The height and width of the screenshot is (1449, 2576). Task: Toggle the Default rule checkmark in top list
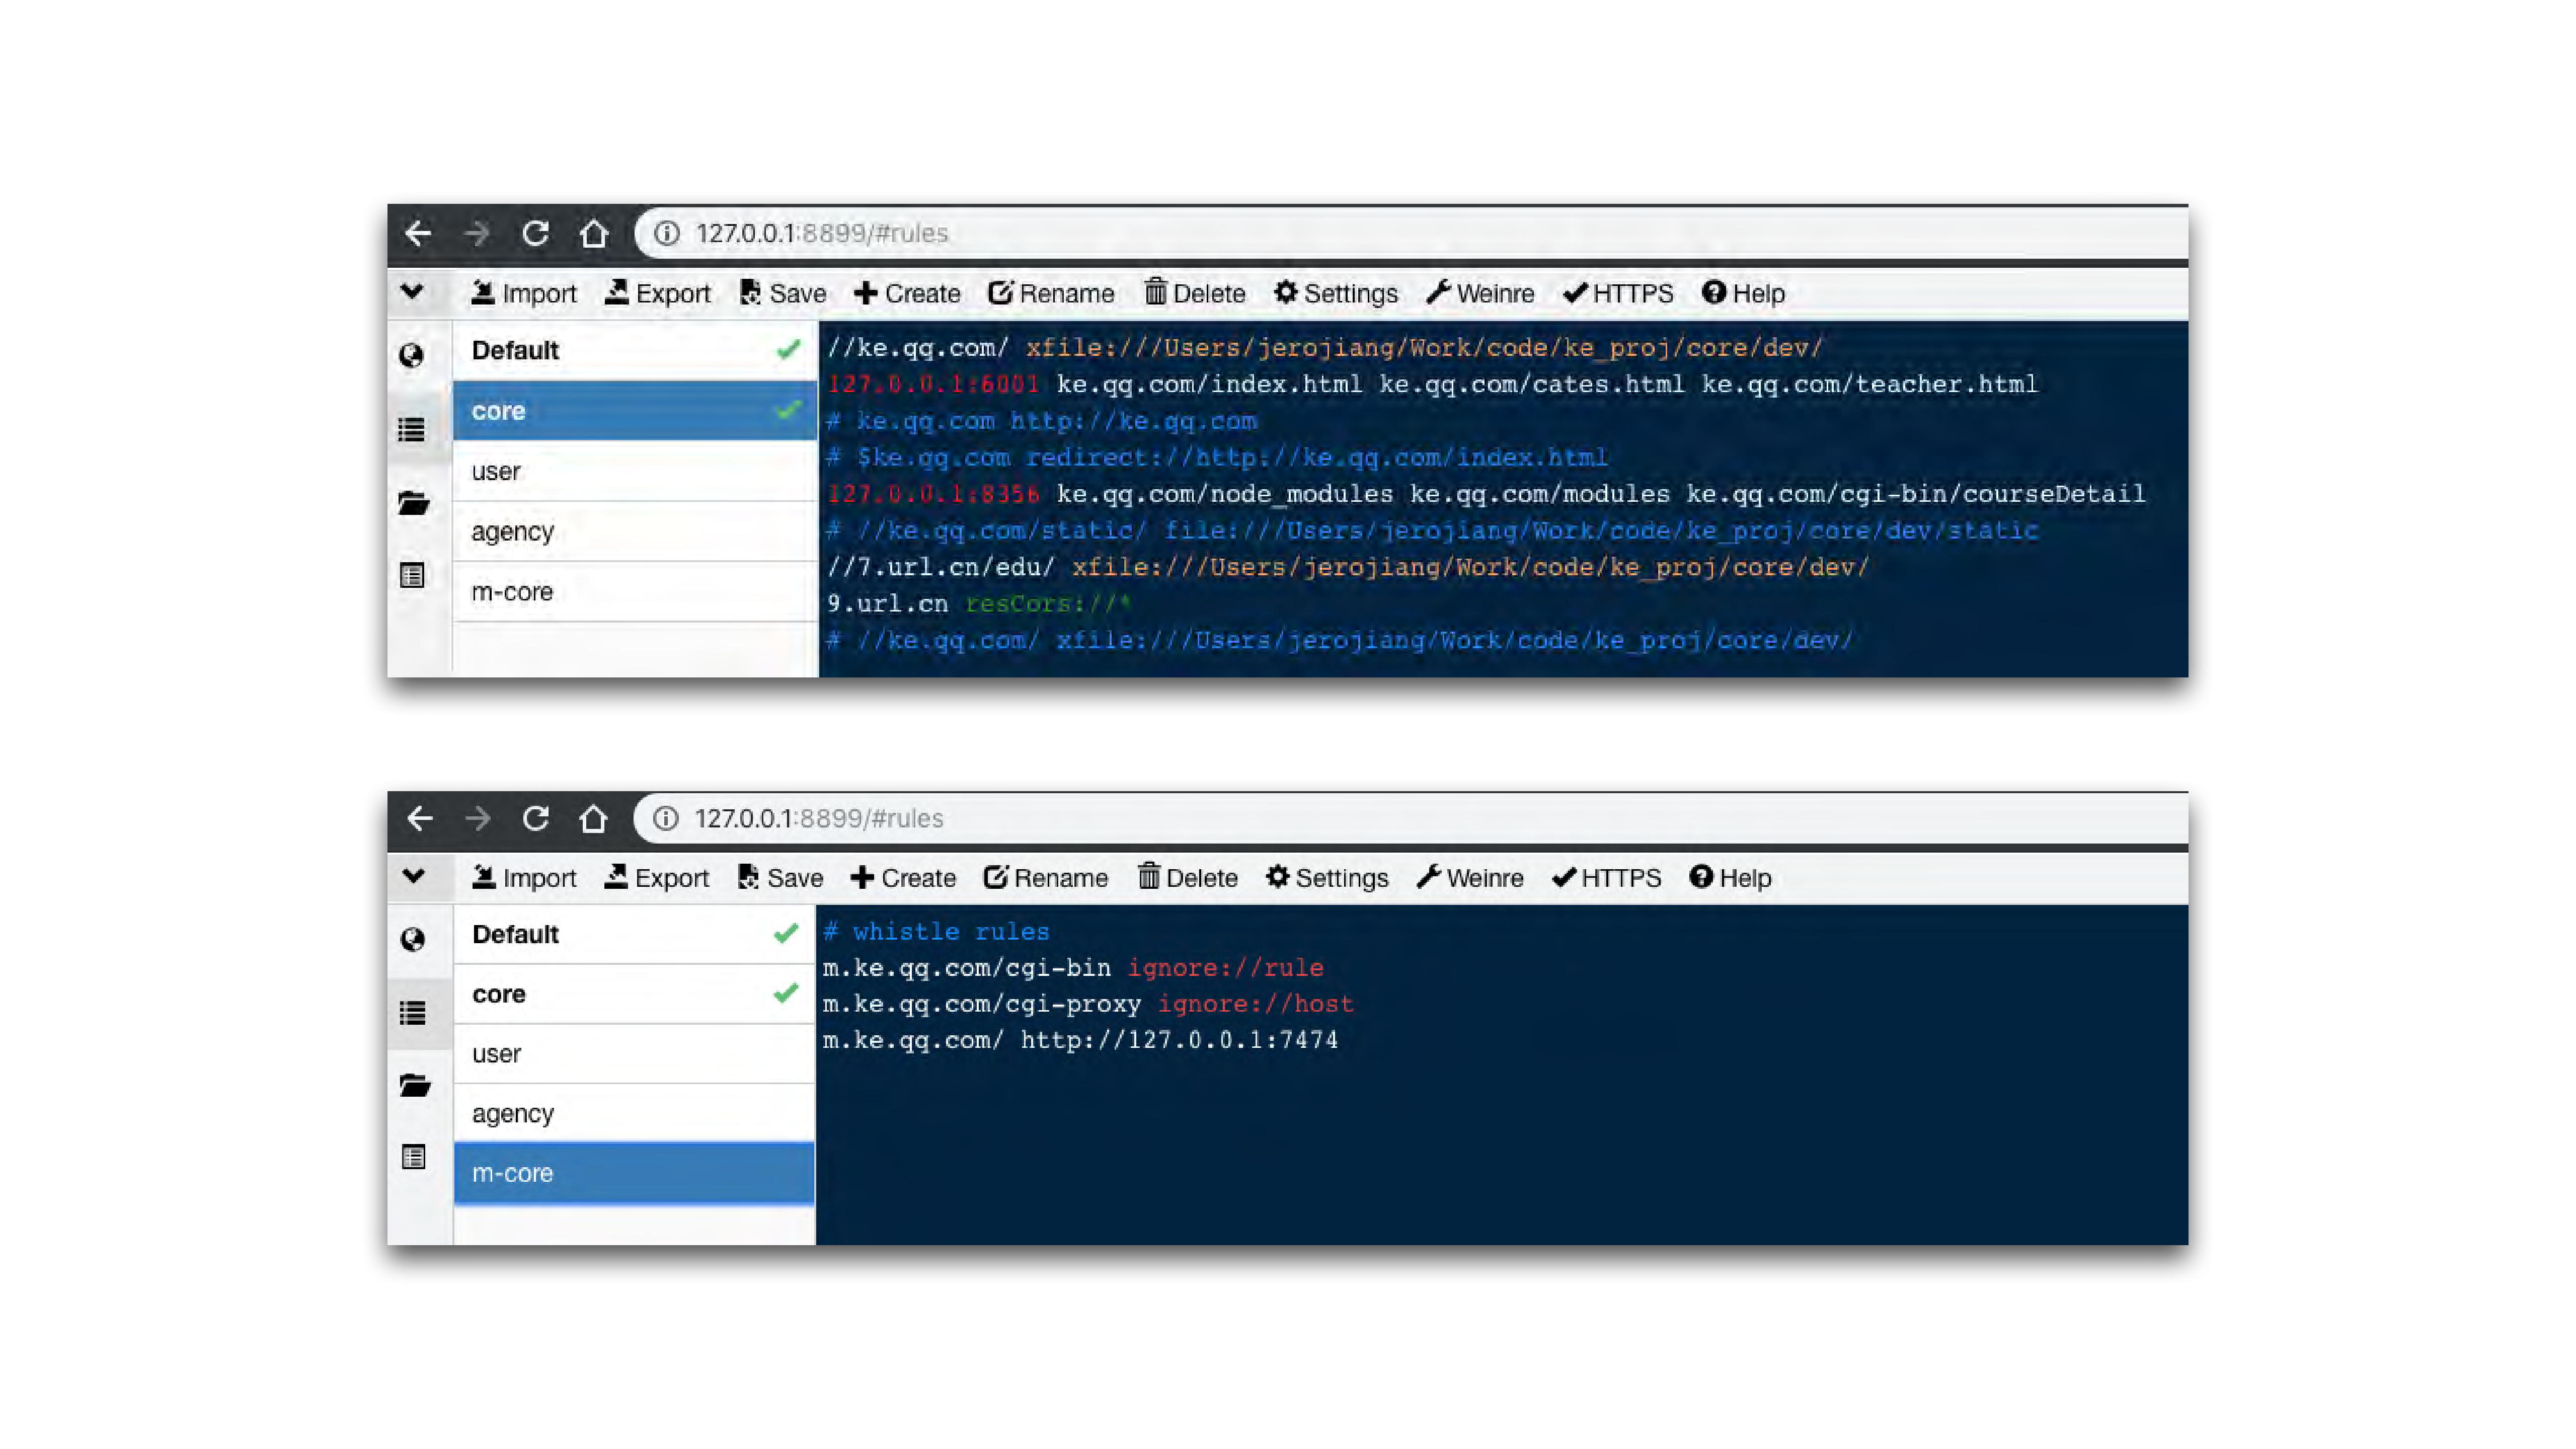[788, 350]
